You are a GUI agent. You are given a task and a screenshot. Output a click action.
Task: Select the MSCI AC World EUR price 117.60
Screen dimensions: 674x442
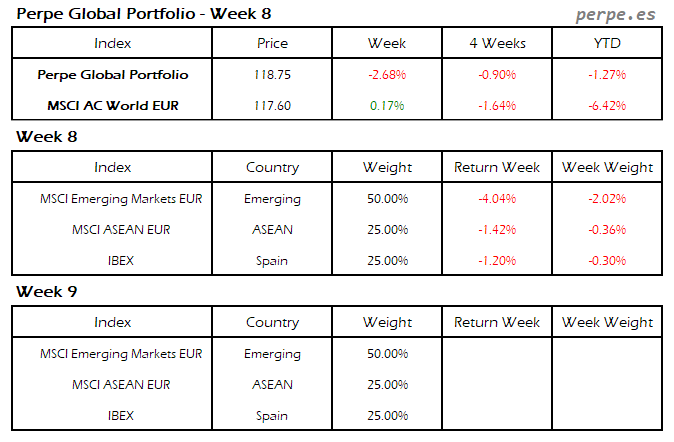click(x=272, y=105)
